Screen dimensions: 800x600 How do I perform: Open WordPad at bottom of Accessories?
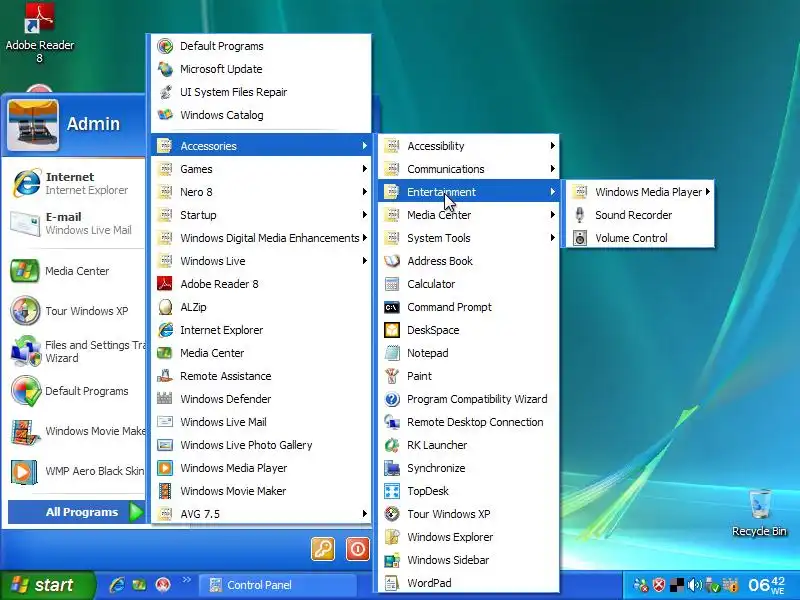click(x=468, y=583)
